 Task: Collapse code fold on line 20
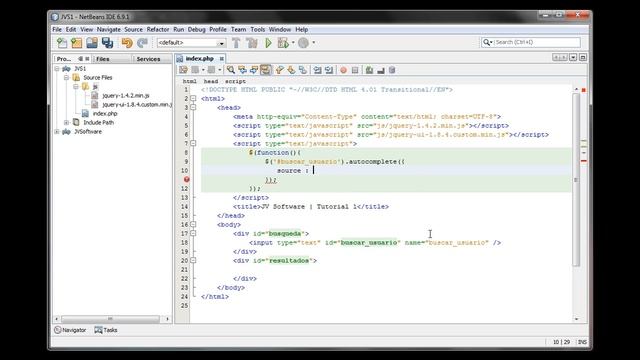click(193, 260)
